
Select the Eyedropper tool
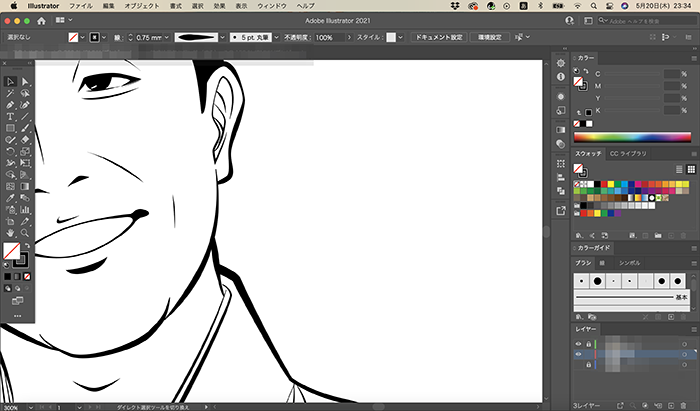pos(10,198)
